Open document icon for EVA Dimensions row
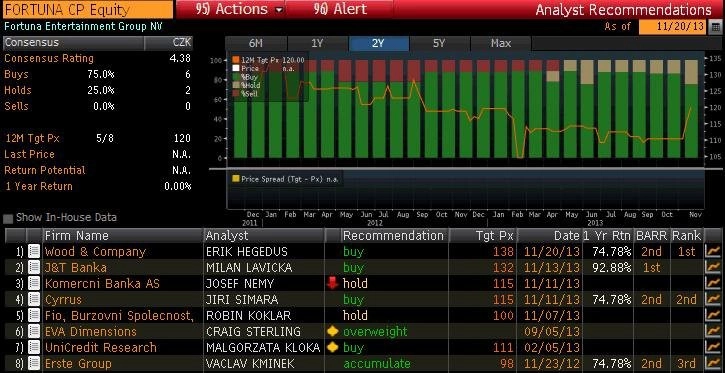 34,331
